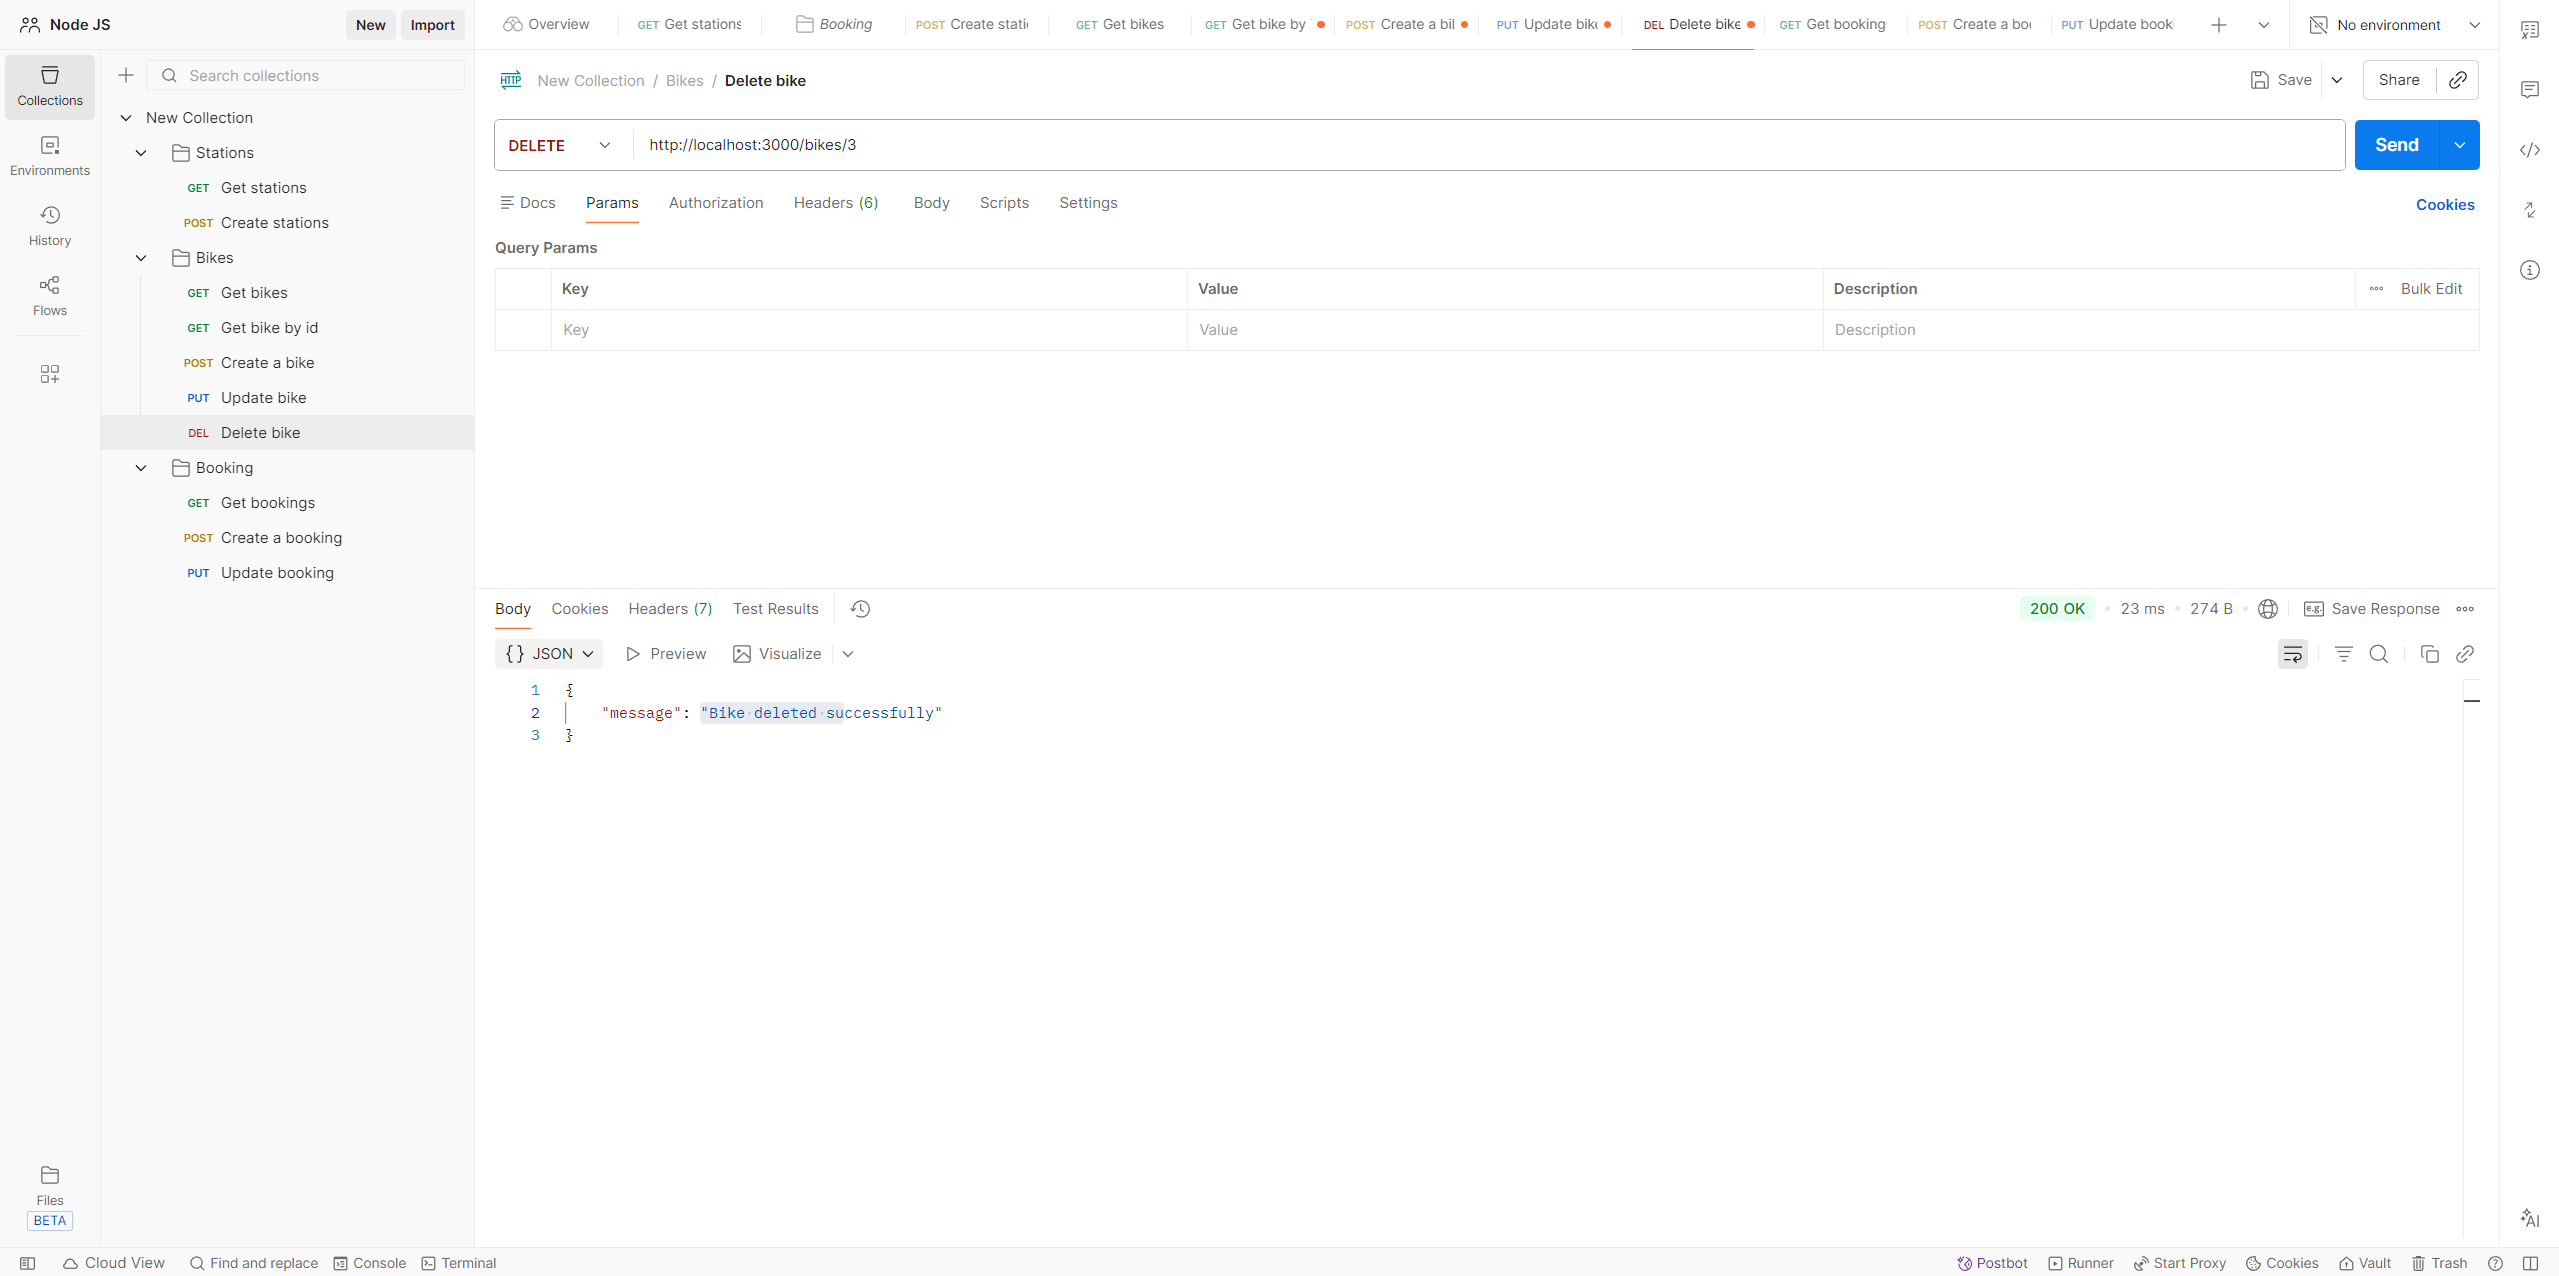This screenshot has width=2559, height=1276.
Task: Toggle the two-pane layout in status bar
Action: click(x=2530, y=1263)
